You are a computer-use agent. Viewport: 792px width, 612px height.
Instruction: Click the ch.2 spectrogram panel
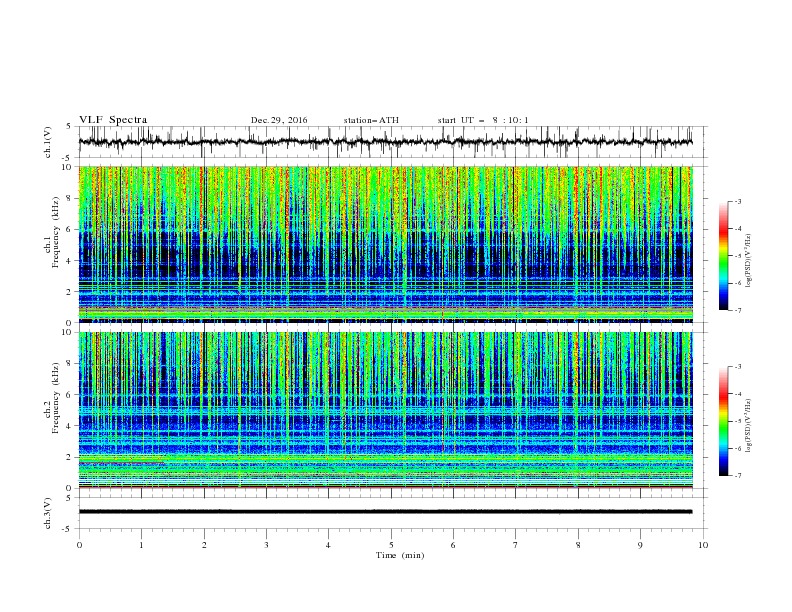click(385, 410)
